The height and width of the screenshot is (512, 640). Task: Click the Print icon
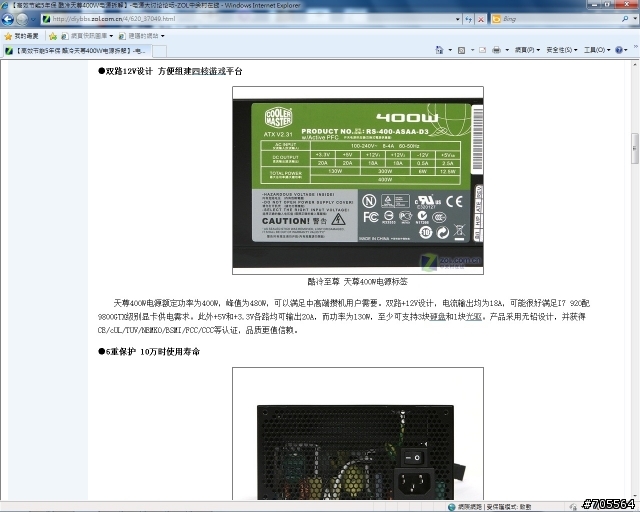(496, 50)
